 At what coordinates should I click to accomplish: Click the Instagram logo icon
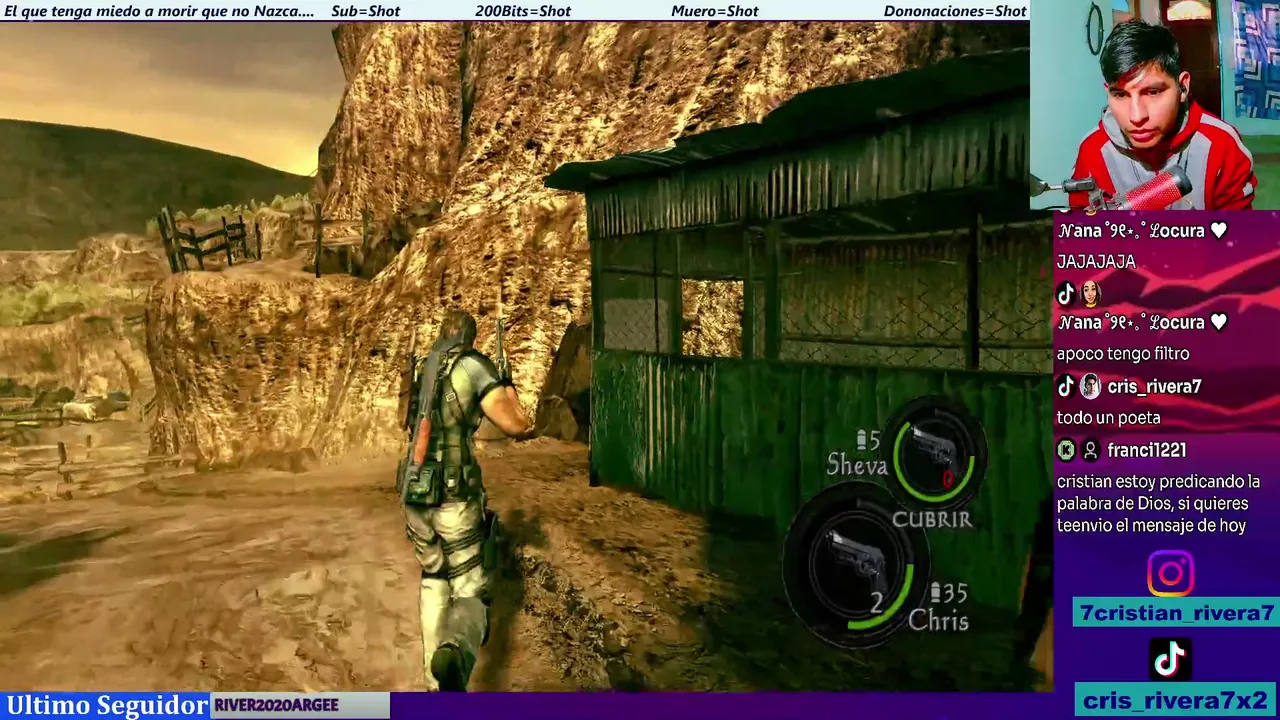[x=1170, y=574]
